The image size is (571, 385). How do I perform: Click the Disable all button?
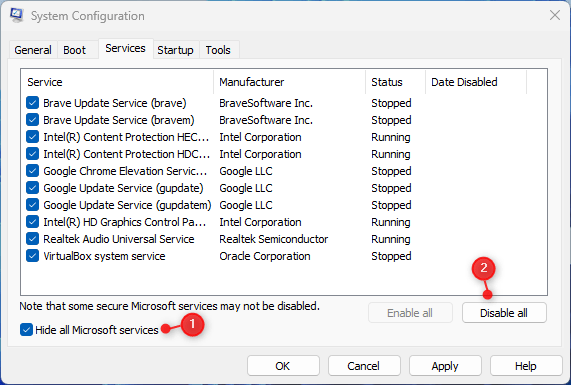tap(504, 313)
